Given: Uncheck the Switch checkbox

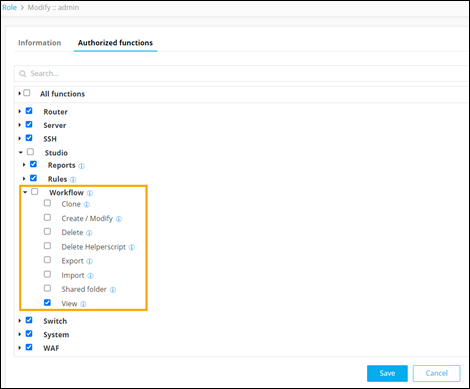Looking at the screenshot, I should coord(29,320).
